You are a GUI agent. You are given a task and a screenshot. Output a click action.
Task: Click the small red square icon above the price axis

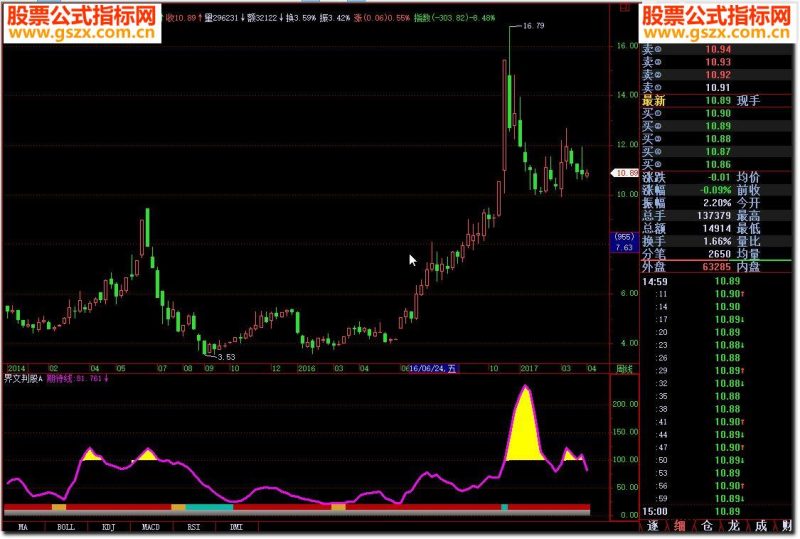(624, 7)
